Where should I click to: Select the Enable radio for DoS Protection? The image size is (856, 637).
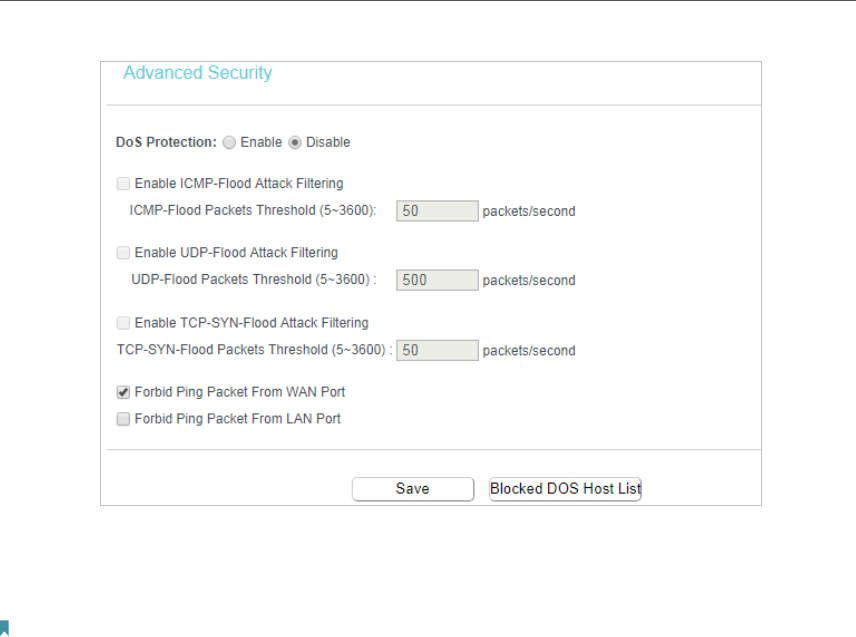pyautogui.click(x=229, y=142)
